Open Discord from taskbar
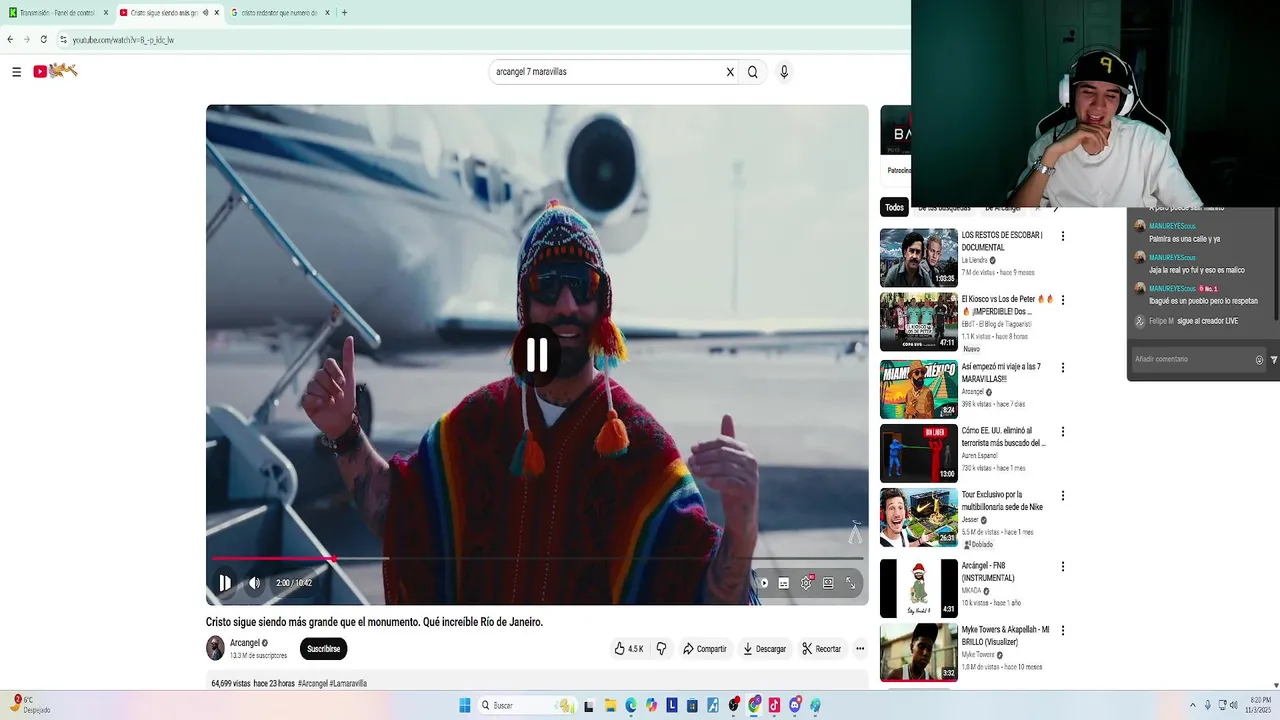Viewport: 1280px width, 720px height. 795,705
